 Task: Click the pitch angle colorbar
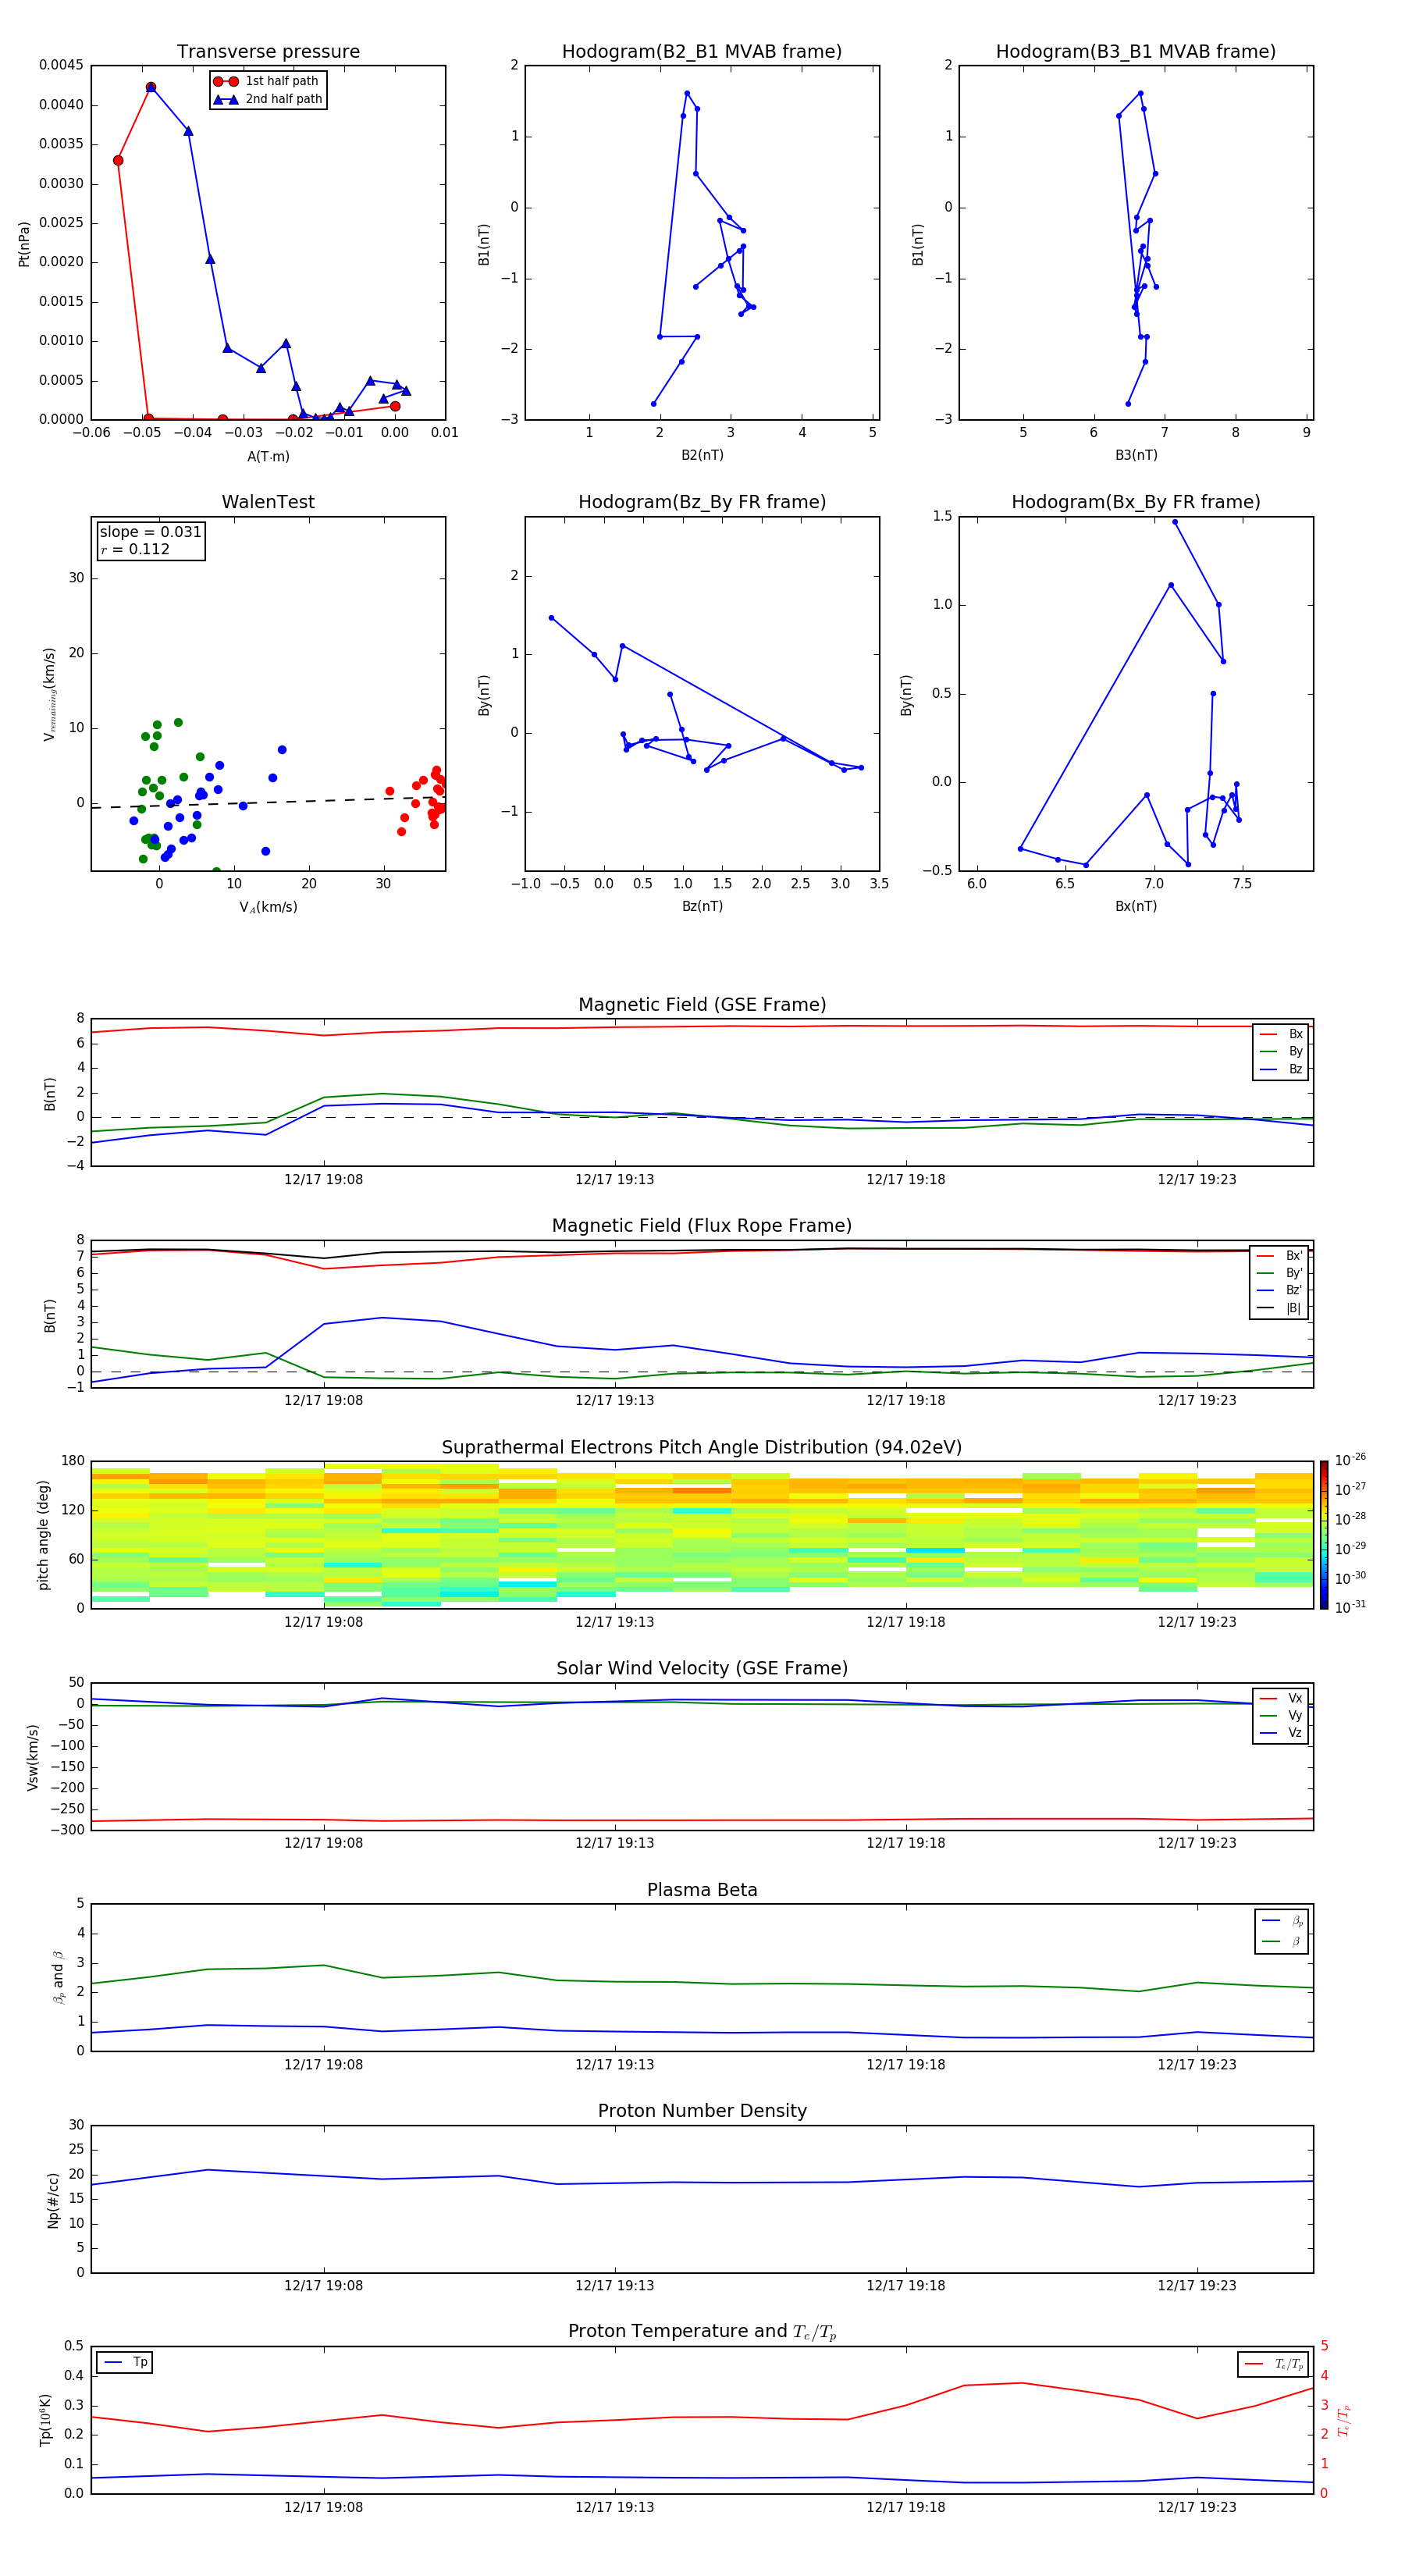click(1323, 1535)
